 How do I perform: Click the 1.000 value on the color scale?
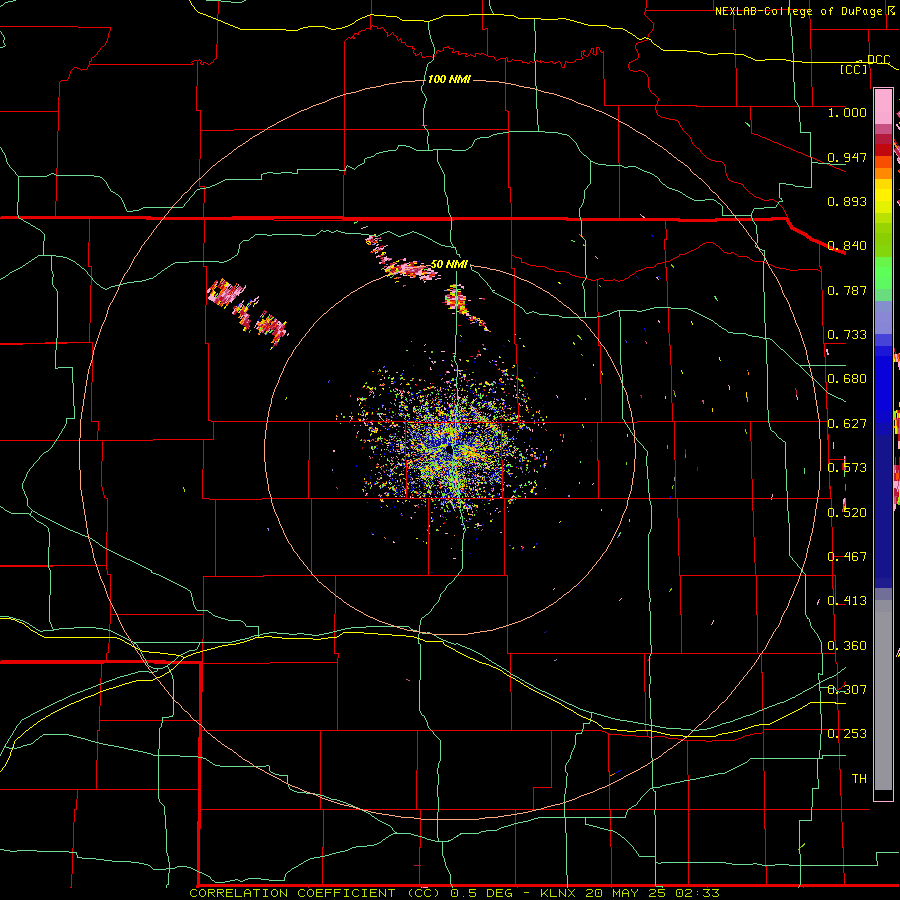pyautogui.click(x=847, y=112)
